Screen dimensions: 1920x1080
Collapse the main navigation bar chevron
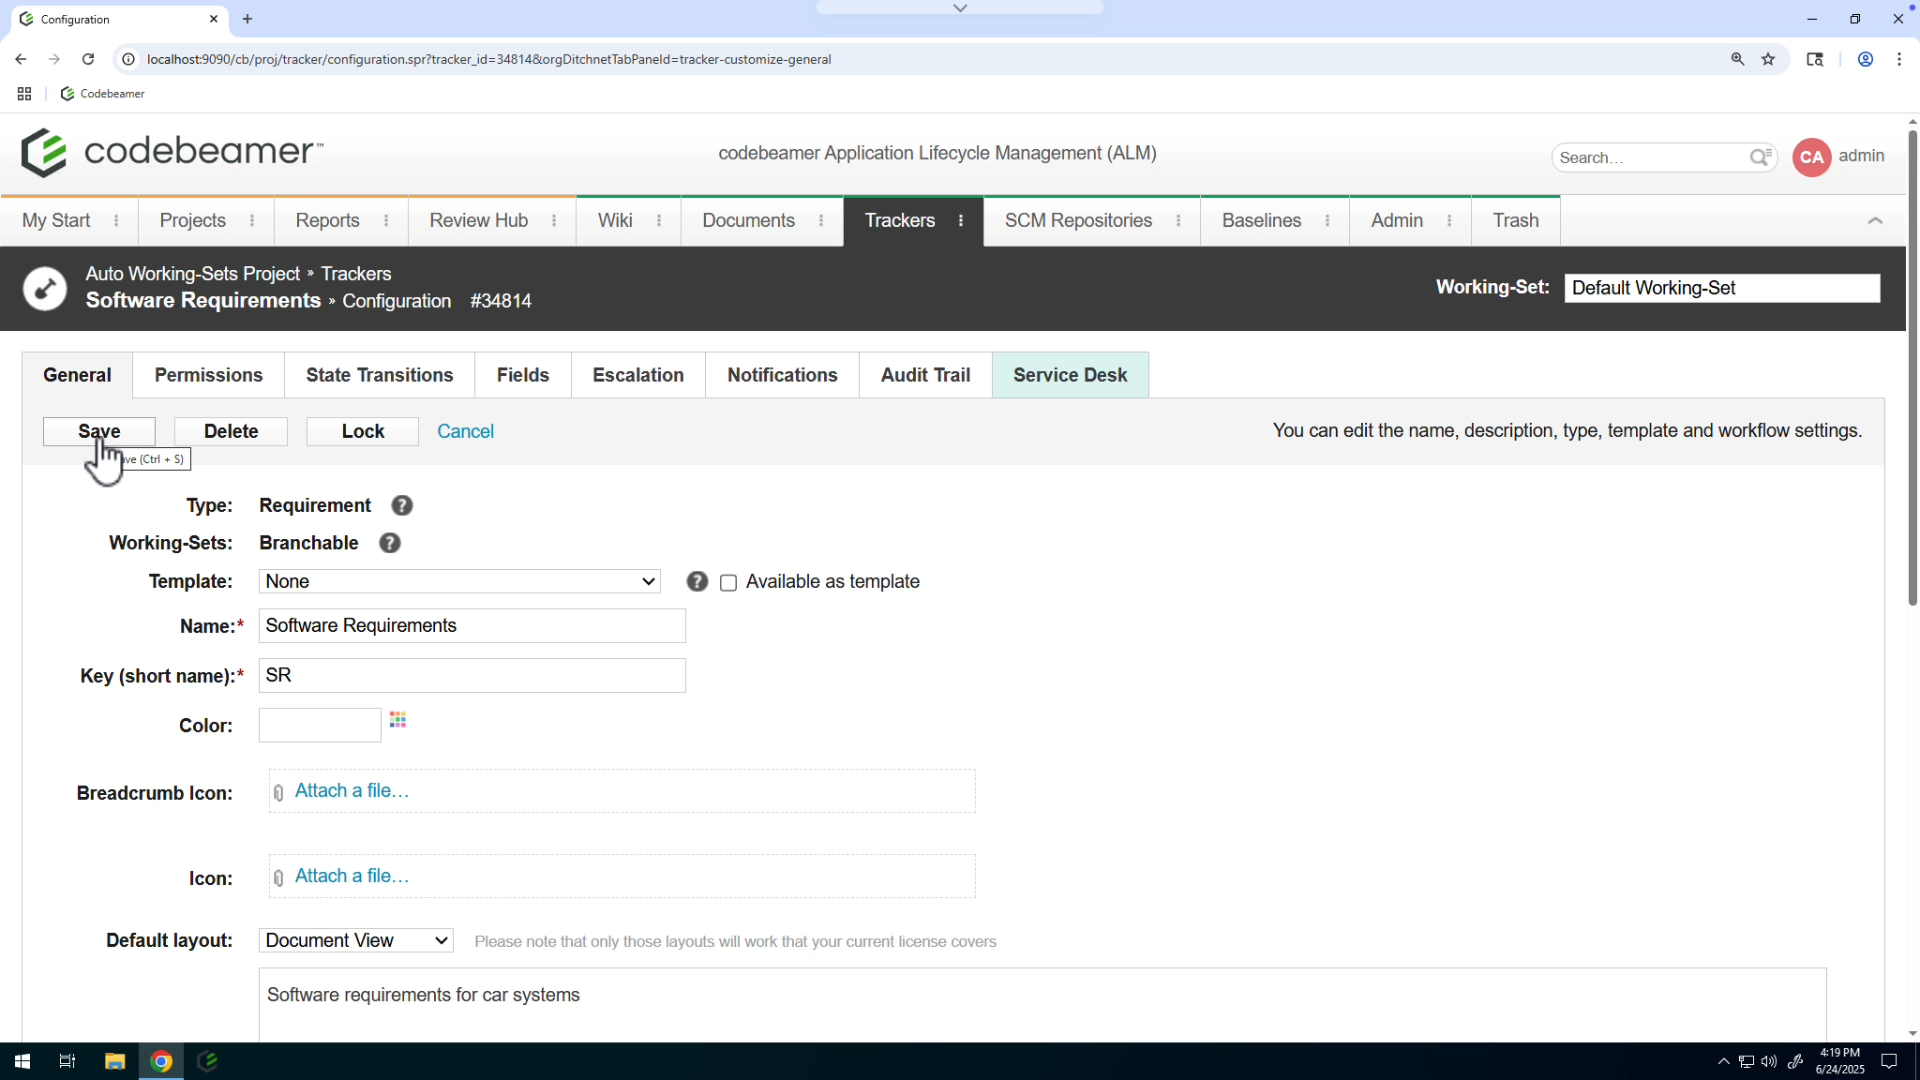(x=1875, y=221)
